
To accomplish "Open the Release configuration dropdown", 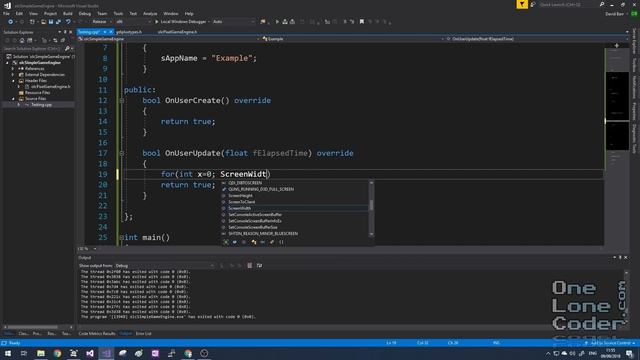I will pos(102,22).
